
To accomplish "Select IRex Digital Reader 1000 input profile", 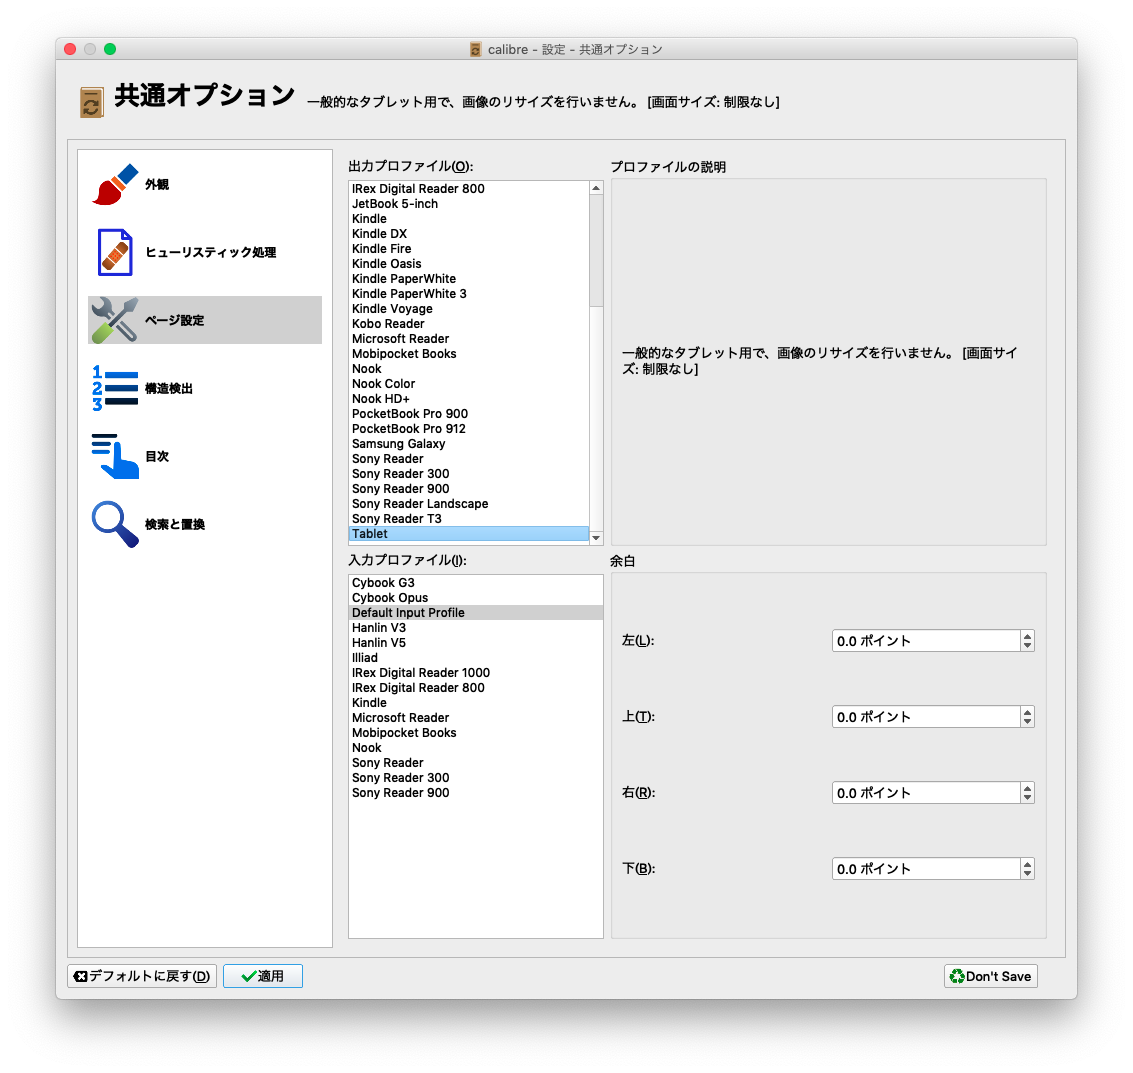I will click(x=475, y=673).
